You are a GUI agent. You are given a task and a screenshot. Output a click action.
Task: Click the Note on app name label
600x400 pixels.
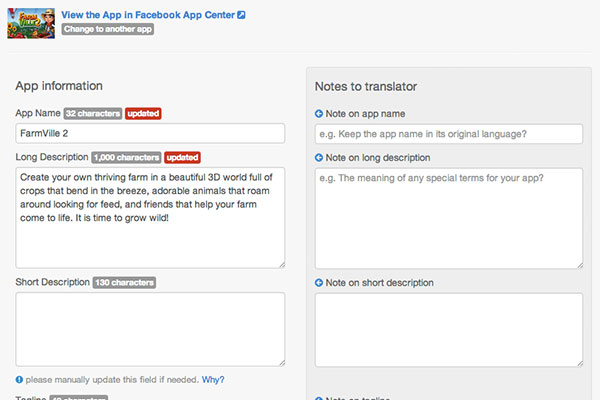coord(365,114)
